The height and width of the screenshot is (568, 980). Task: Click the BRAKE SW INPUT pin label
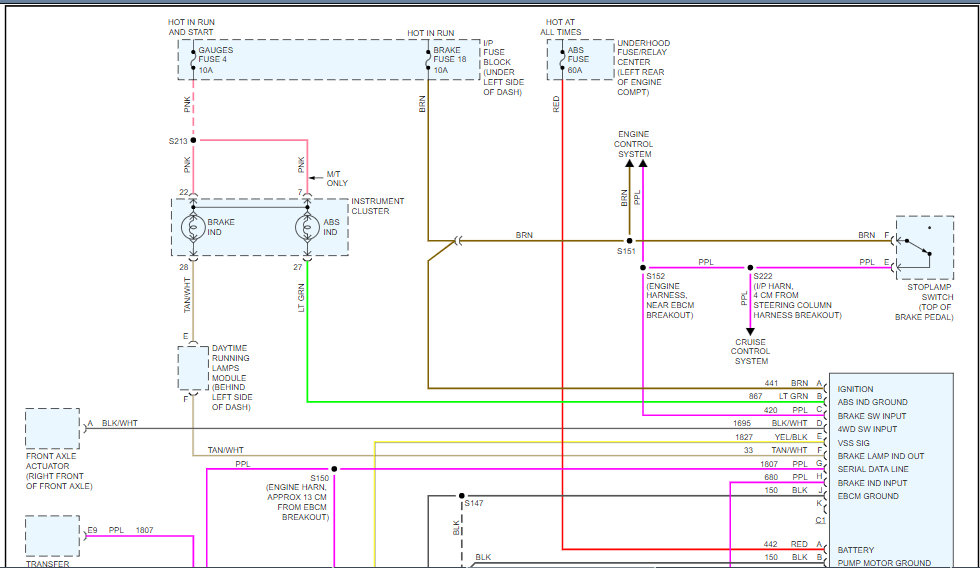(x=872, y=416)
